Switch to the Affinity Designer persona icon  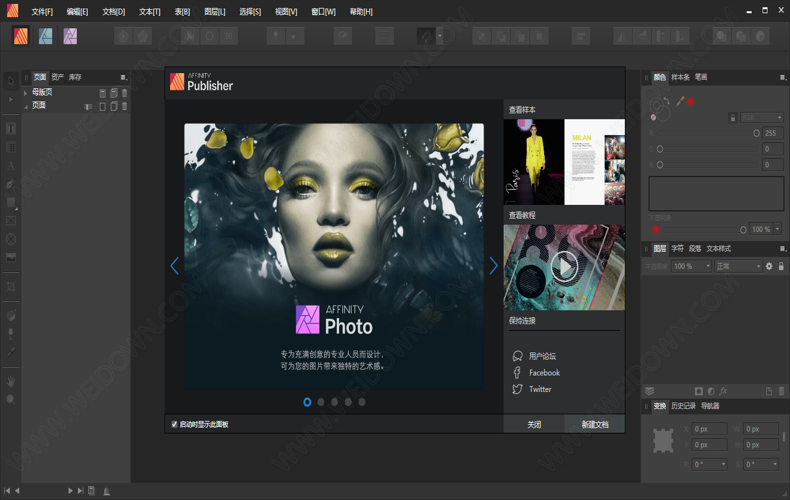pyautogui.click(x=45, y=36)
